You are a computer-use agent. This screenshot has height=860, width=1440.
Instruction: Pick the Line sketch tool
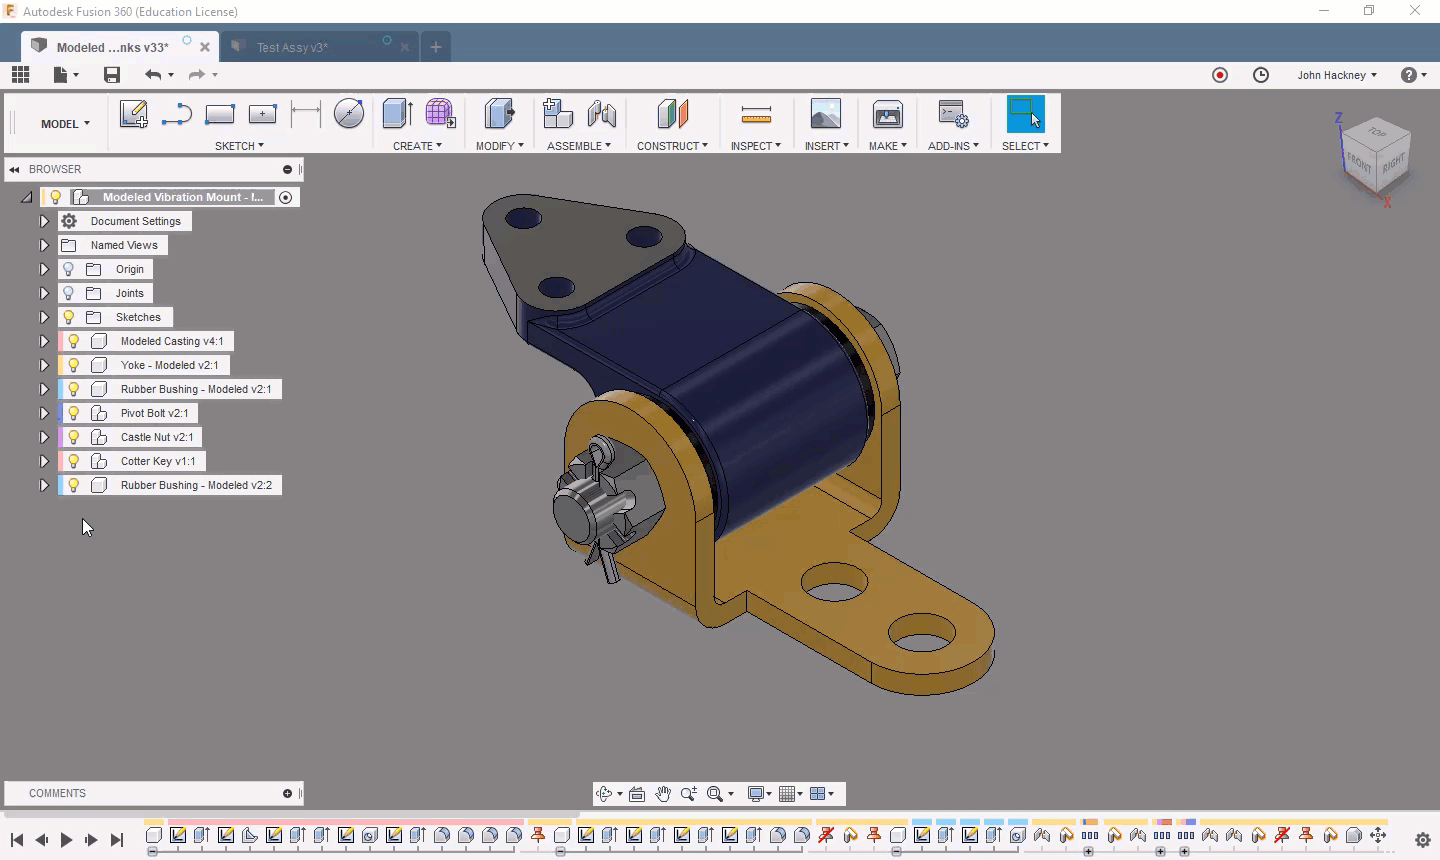click(x=176, y=114)
